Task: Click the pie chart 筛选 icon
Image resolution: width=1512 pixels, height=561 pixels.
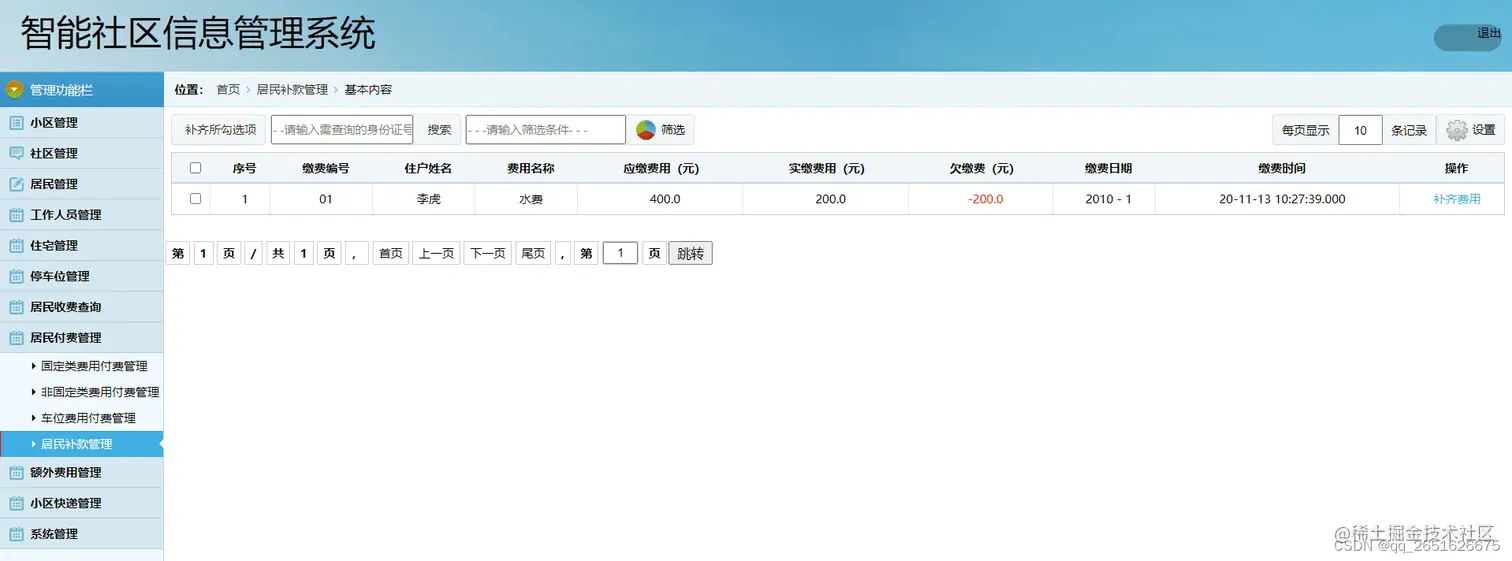Action: (646, 130)
